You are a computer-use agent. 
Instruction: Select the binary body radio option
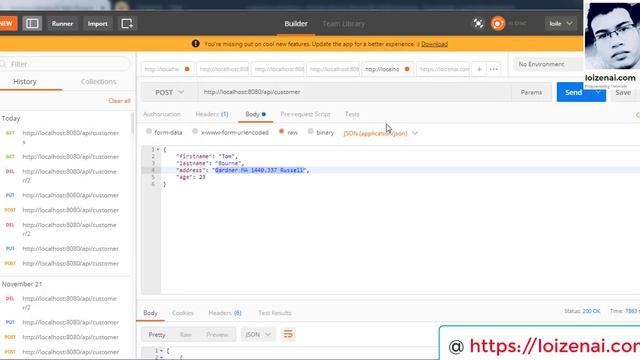click(x=311, y=131)
